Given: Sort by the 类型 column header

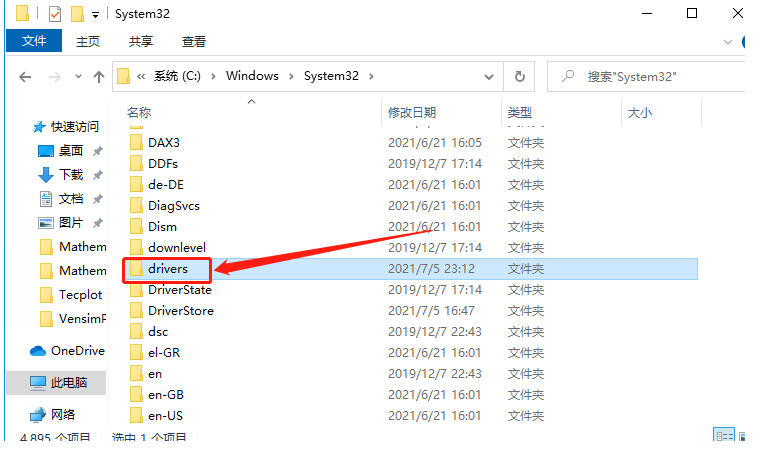Looking at the screenshot, I should tap(520, 112).
